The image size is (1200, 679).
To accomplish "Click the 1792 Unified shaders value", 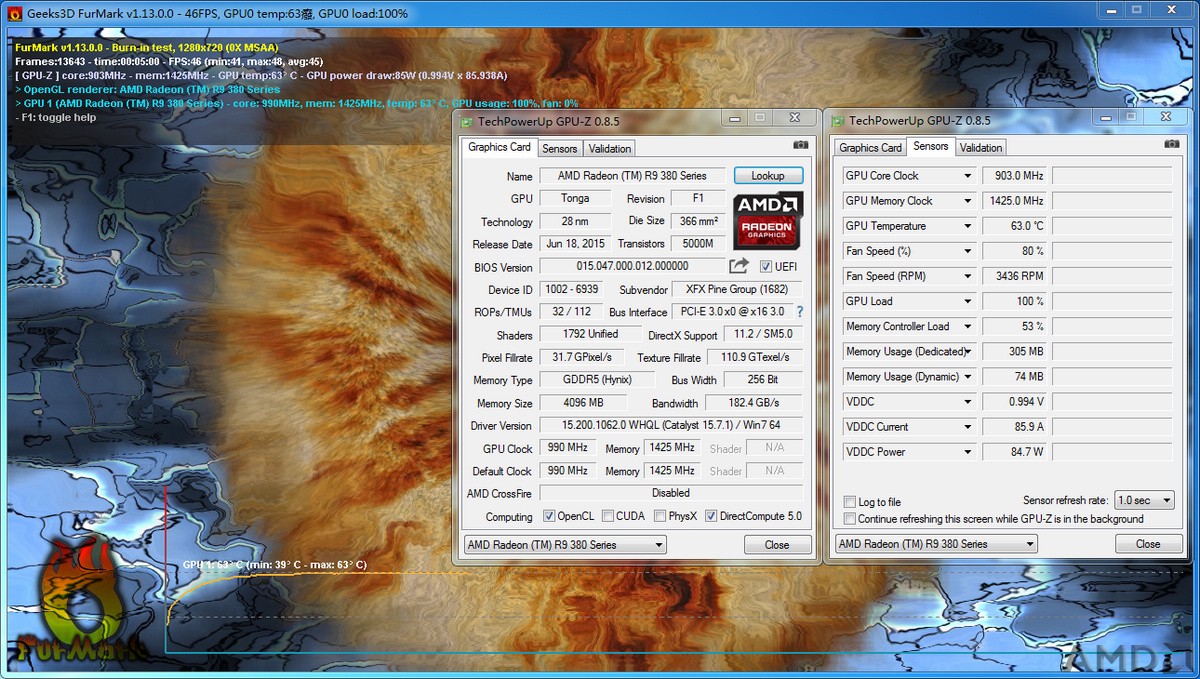I will click(x=590, y=334).
